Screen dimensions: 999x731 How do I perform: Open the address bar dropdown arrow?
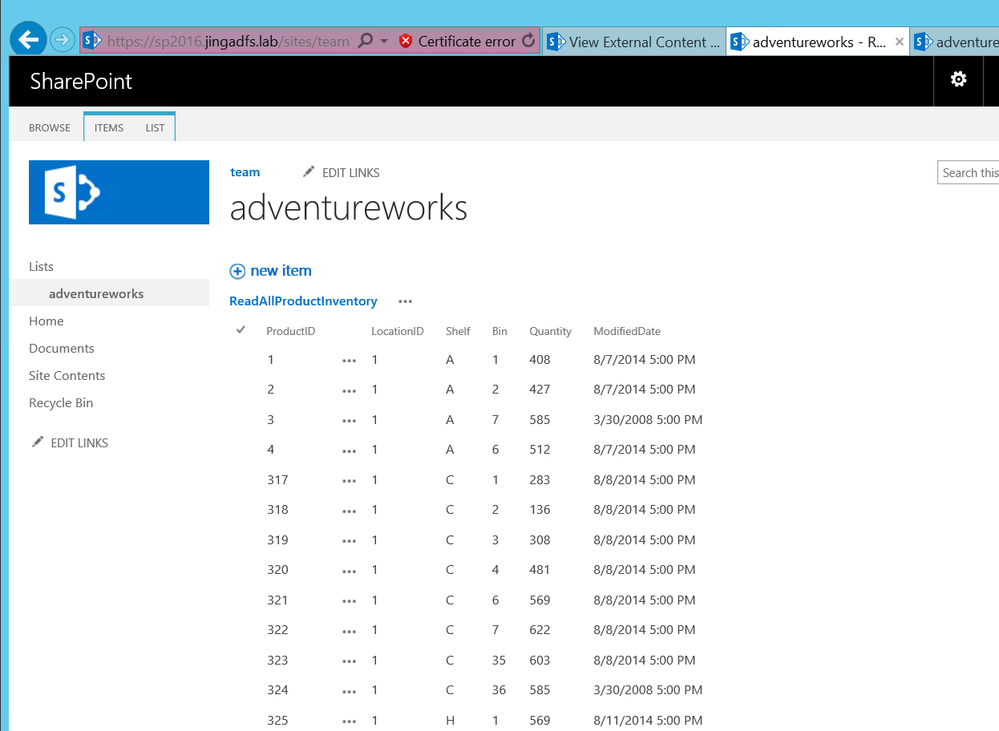pos(384,41)
